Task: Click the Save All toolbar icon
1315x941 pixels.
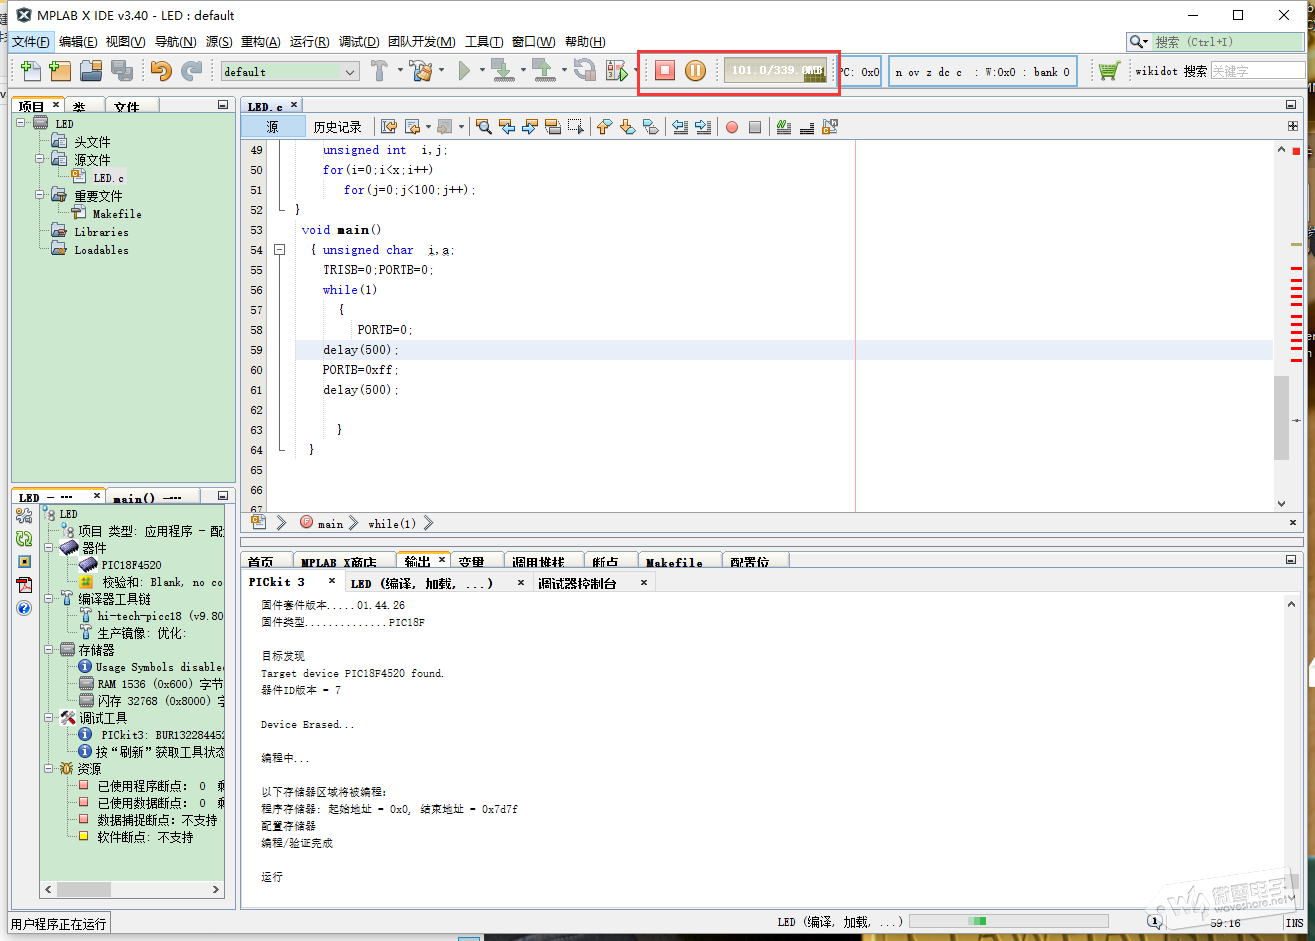Action: (122, 71)
